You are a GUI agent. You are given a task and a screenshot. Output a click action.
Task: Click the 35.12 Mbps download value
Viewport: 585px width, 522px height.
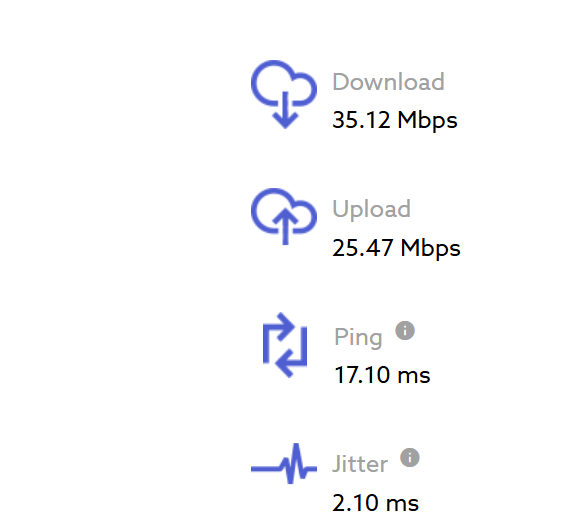click(395, 121)
